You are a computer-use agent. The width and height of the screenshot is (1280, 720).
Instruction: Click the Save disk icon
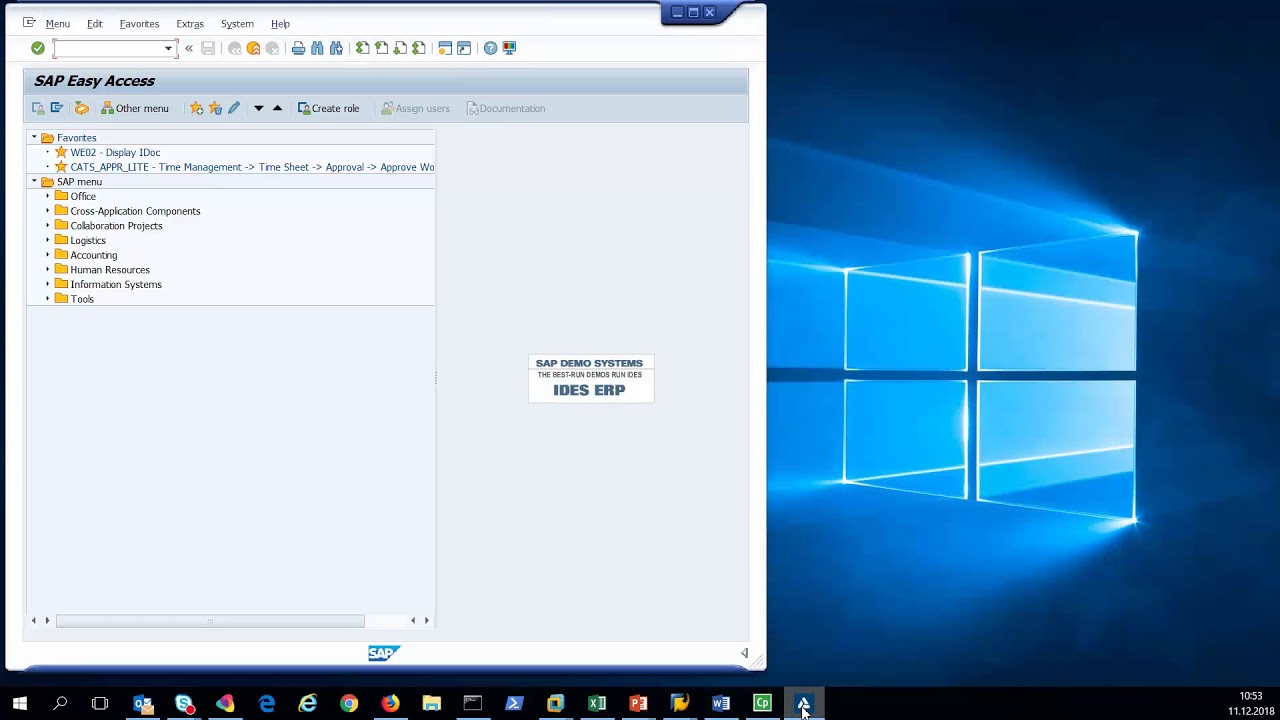click(208, 48)
